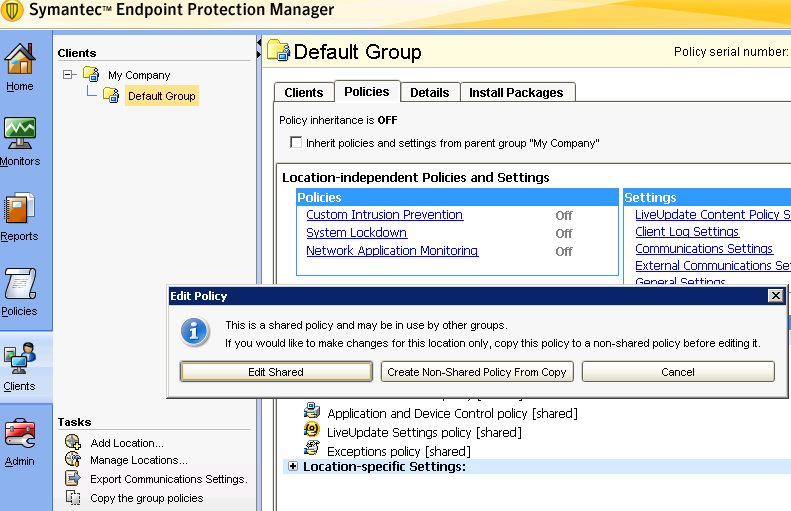Open the Details tab
The width and height of the screenshot is (791, 511).
click(430, 92)
